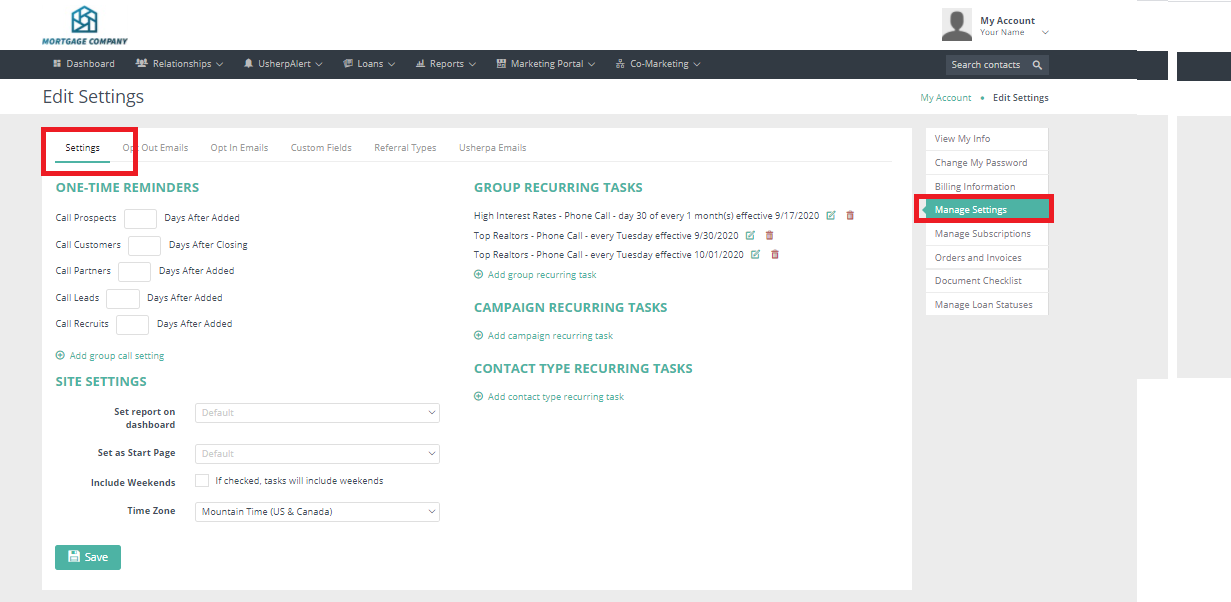Enable the Include Weekends checkbox
The width and height of the screenshot is (1231, 602).
pos(202,481)
